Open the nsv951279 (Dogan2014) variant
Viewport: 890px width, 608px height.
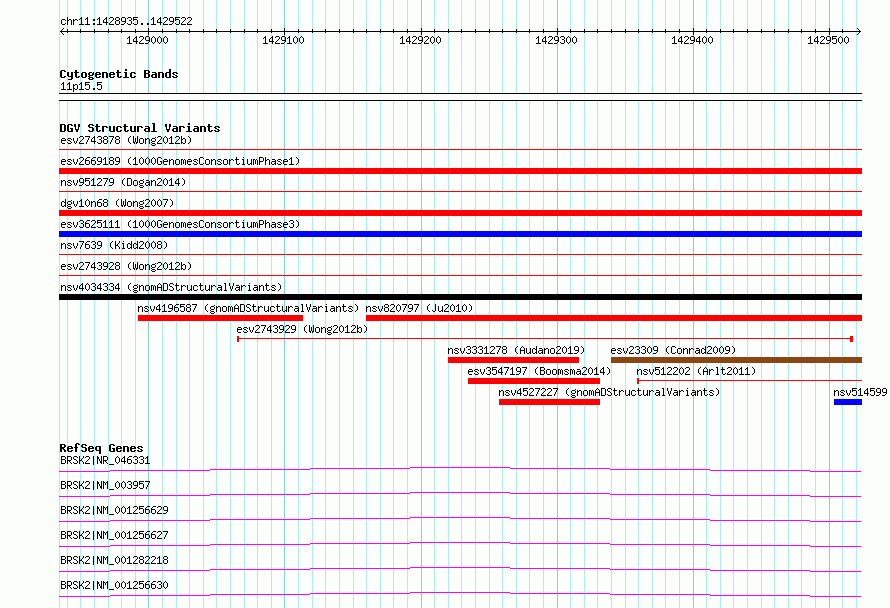(123, 182)
